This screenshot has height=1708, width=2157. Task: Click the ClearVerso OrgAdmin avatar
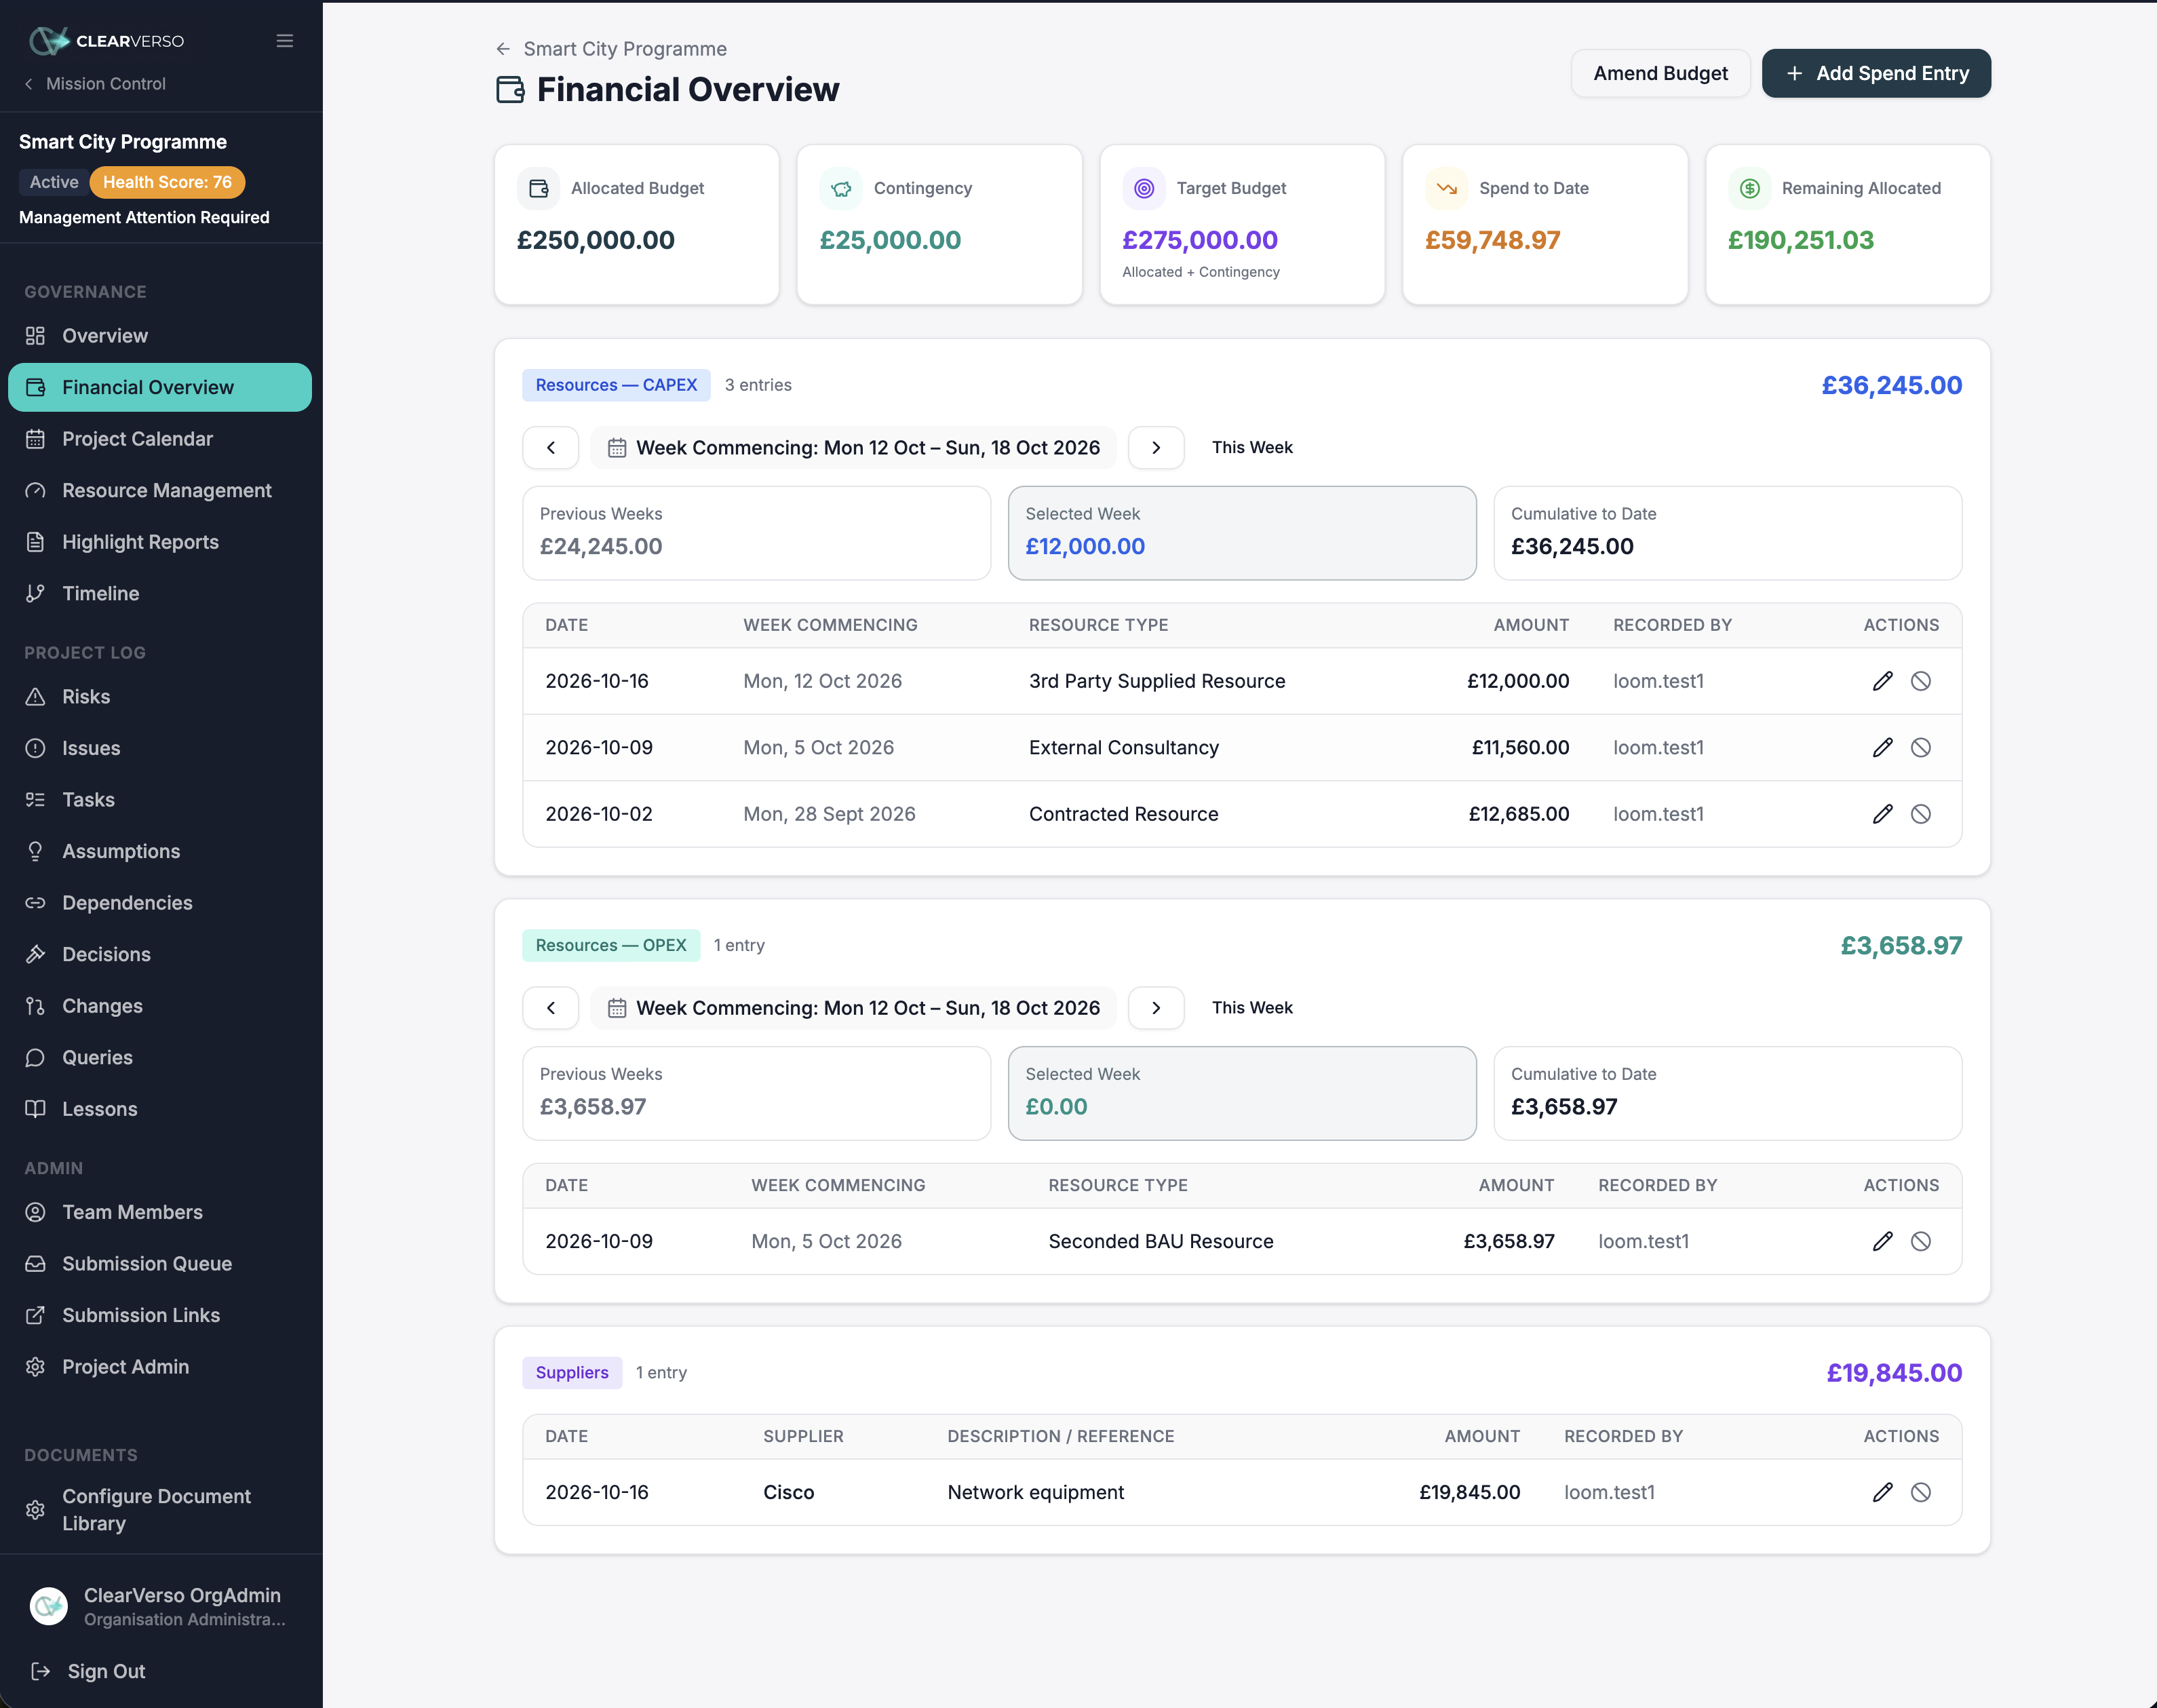pyautogui.click(x=48, y=1606)
